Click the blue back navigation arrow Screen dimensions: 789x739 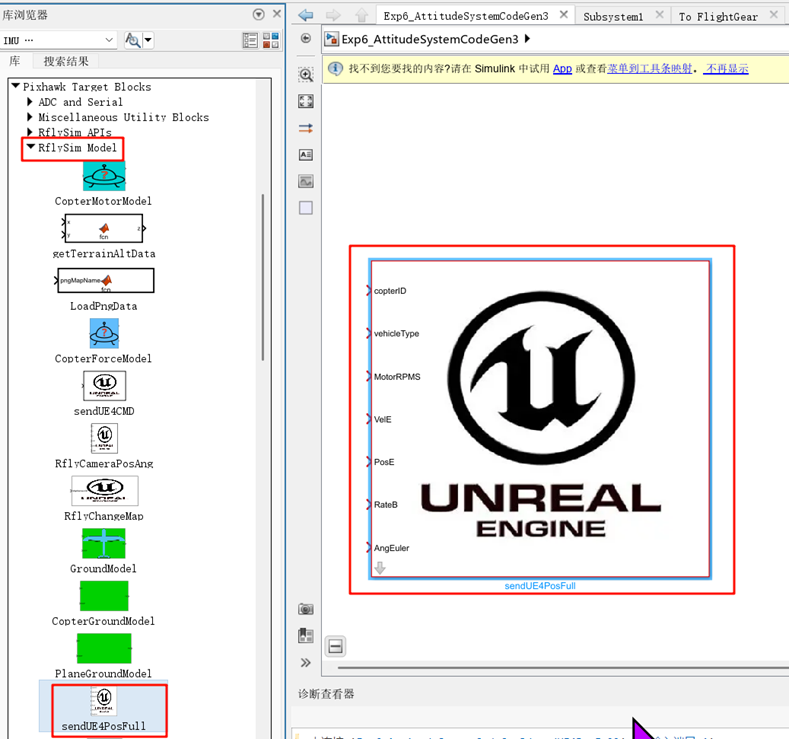[x=306, y=15]
